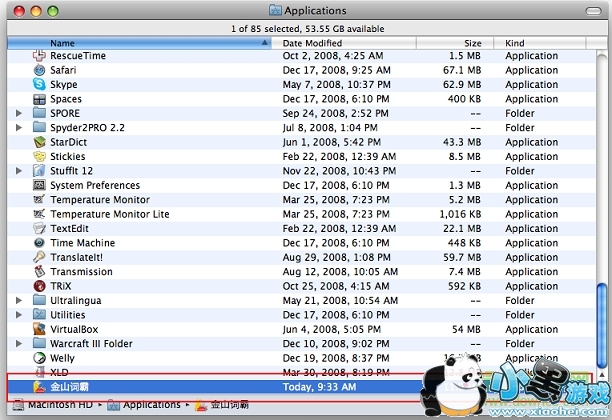Expand the SPORE folder
612x420 pixels.
[x=19, y=114]
